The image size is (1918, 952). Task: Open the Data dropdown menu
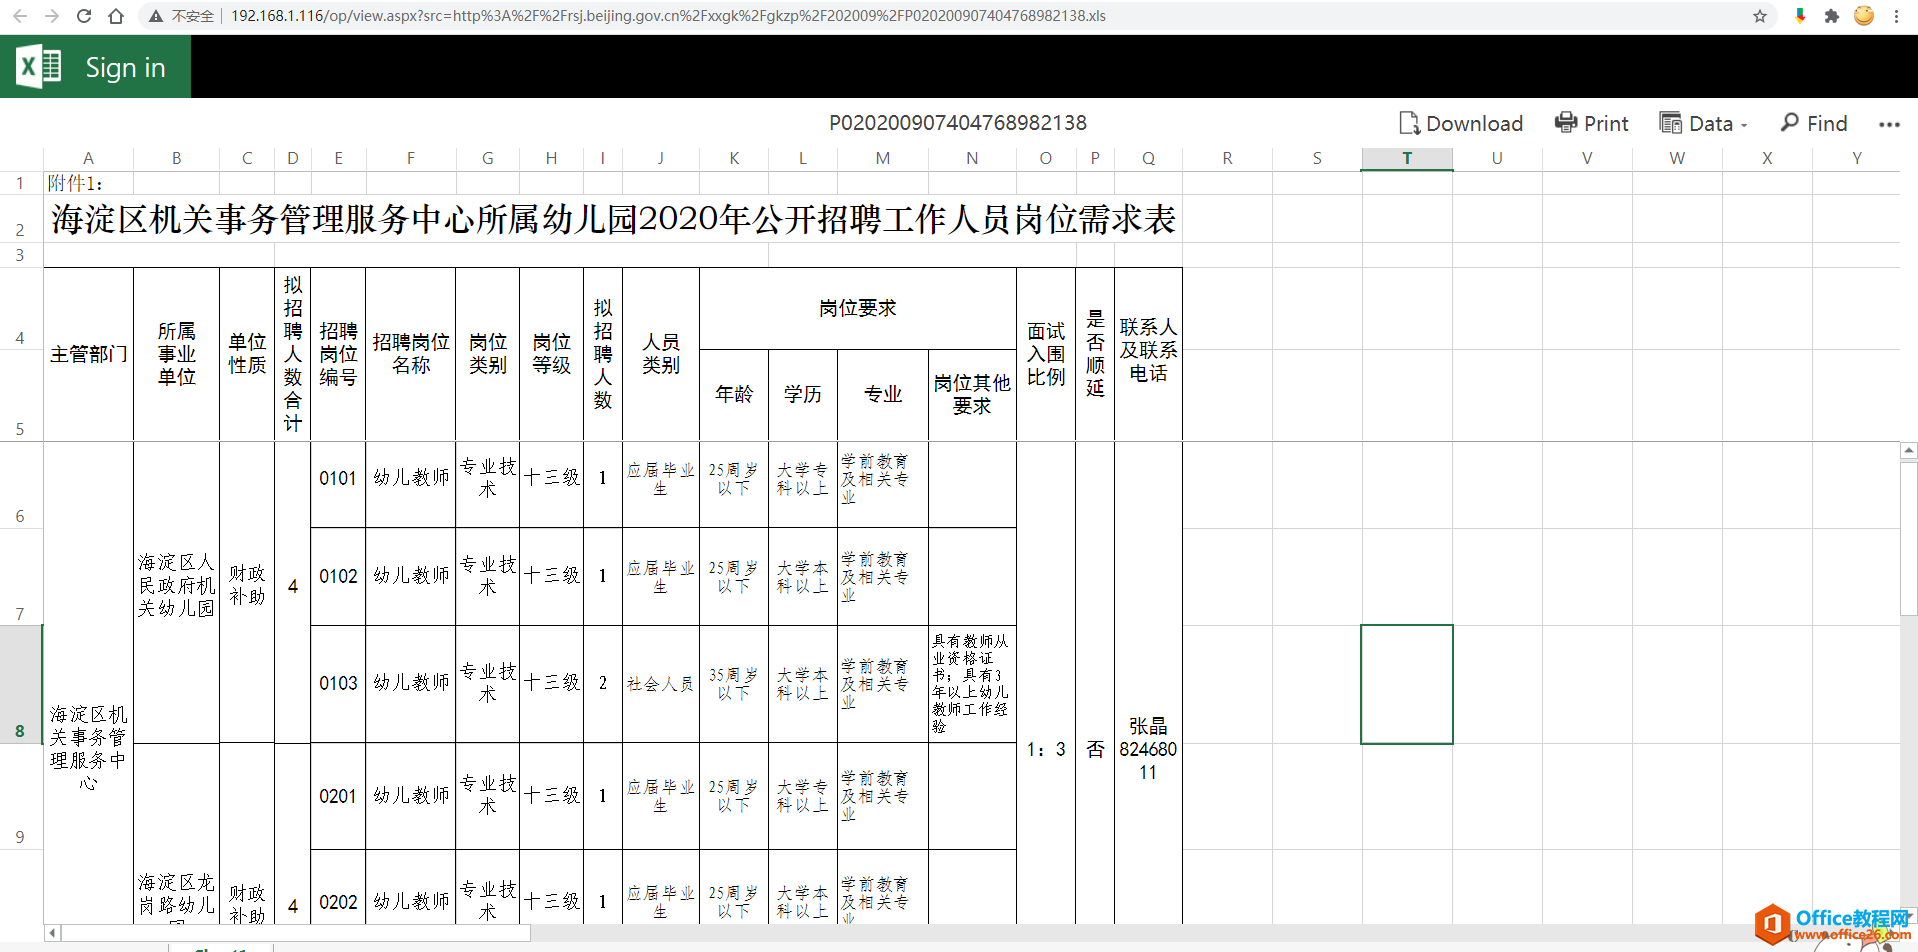(1703, 122)
